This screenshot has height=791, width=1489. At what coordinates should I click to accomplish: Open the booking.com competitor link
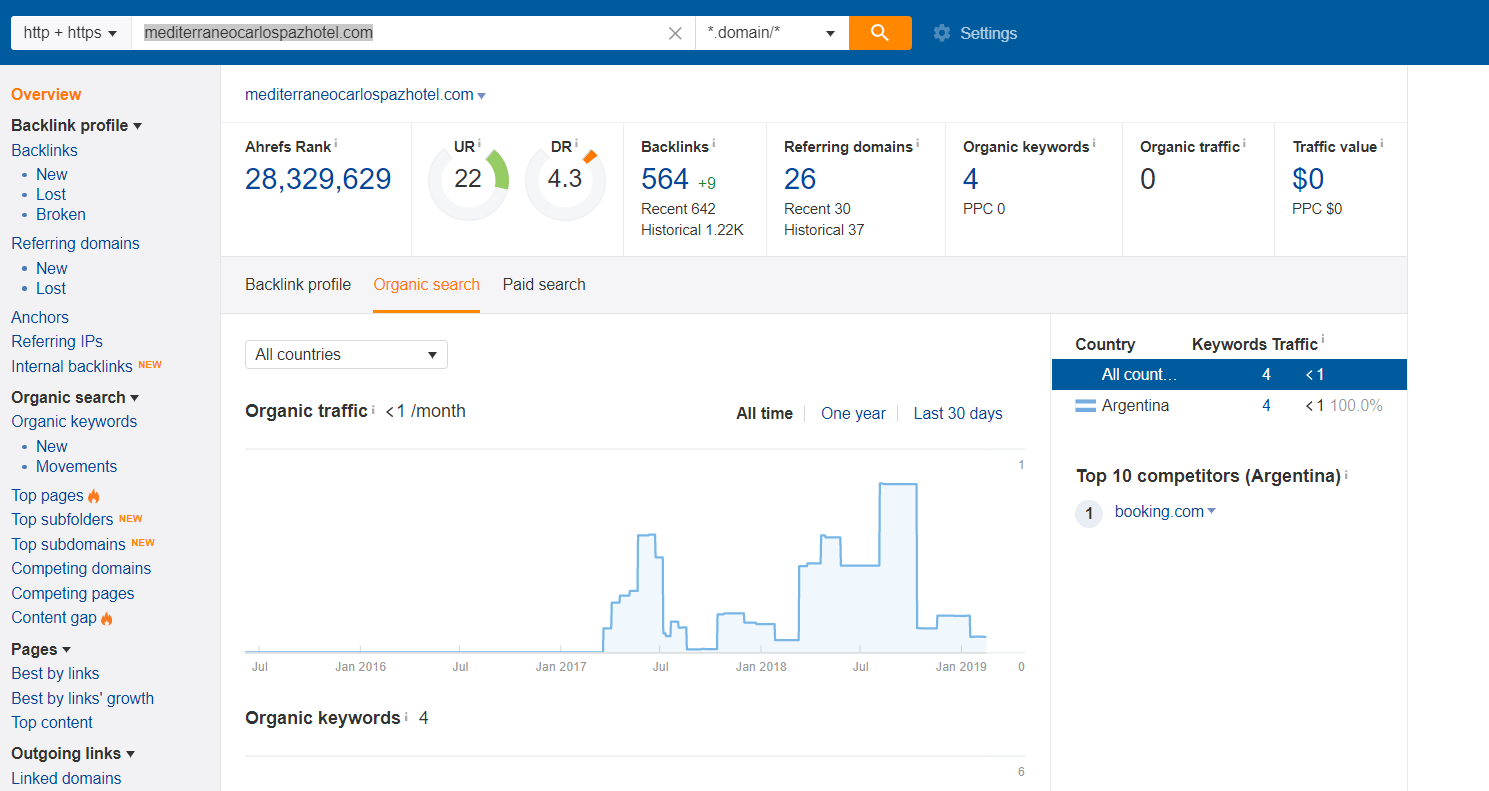1159,512
